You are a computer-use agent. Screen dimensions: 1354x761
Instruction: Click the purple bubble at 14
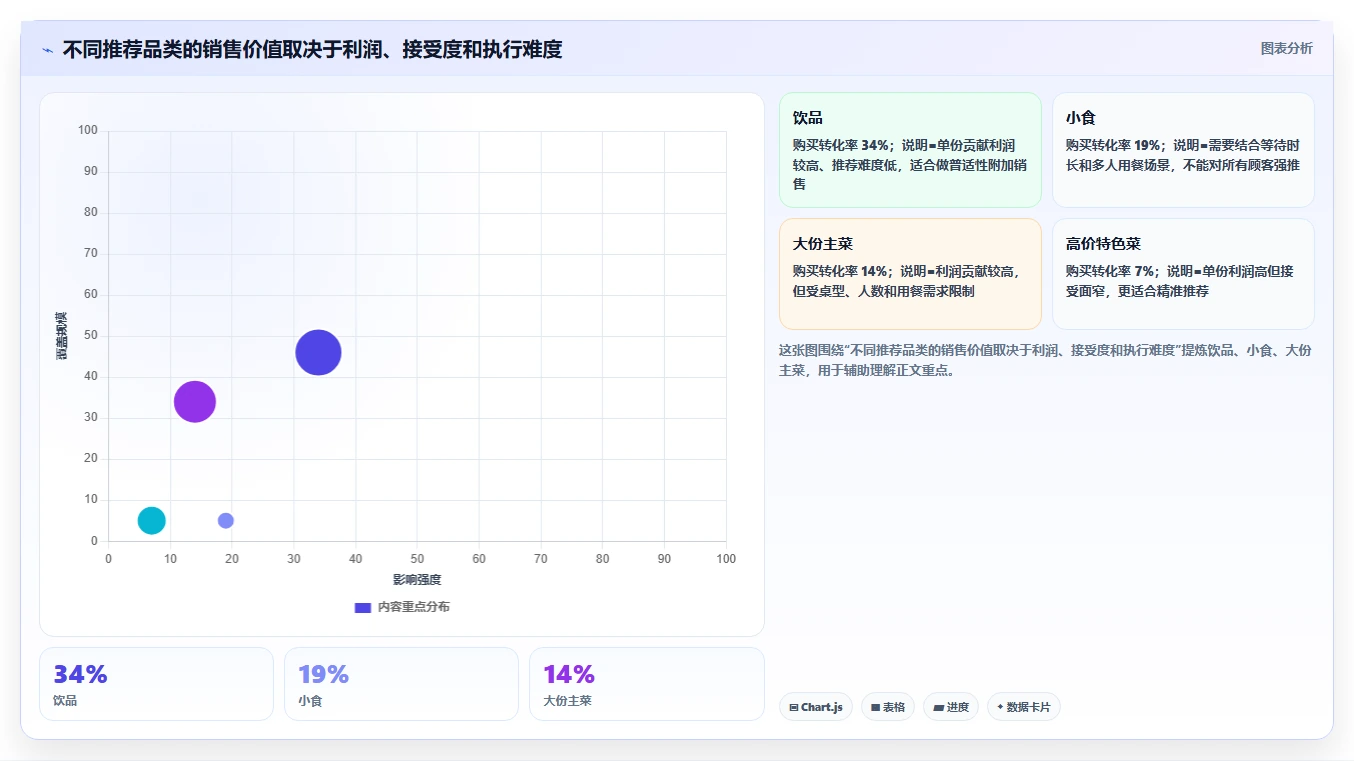pos(195,401)
